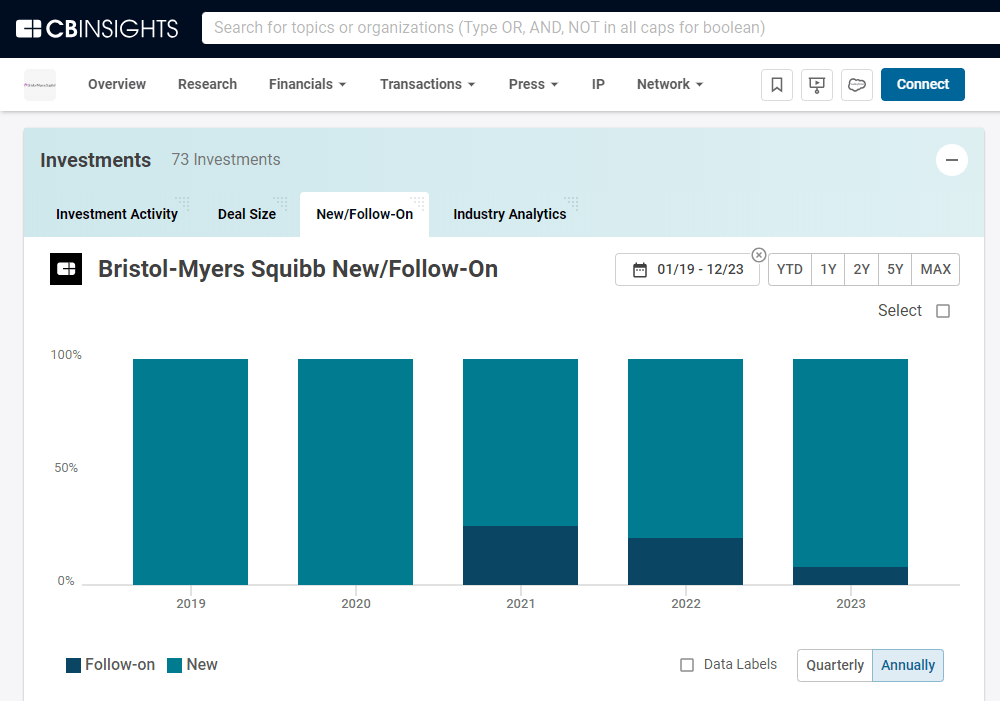1000x701 pixels.
Task: Set range to MAX
Action: pos(936,270)
